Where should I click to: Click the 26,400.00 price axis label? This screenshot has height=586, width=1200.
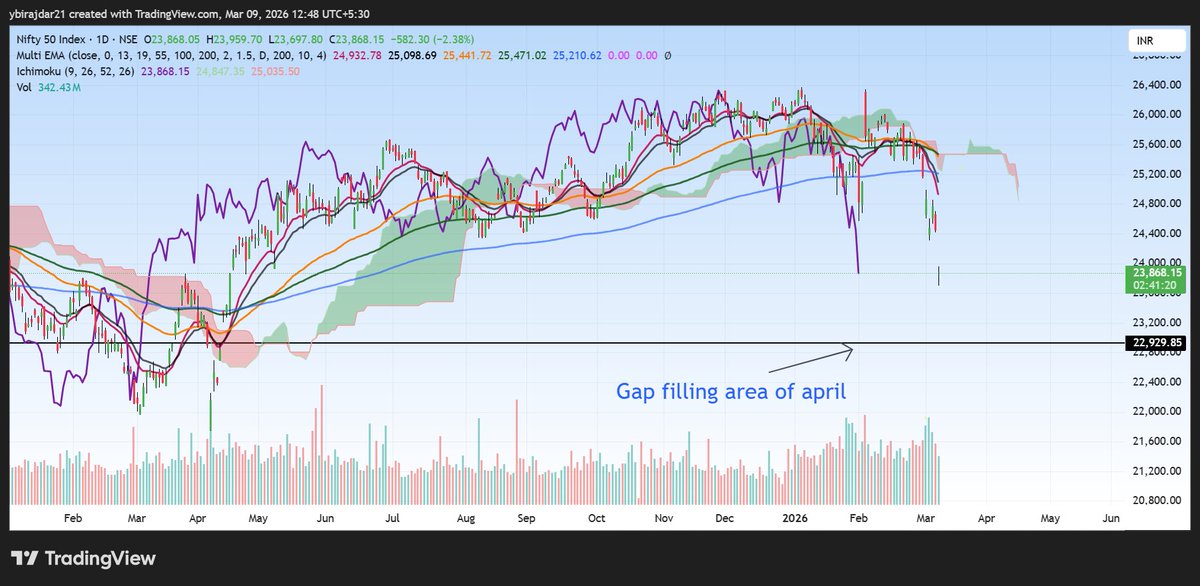tap(1156, 85)
